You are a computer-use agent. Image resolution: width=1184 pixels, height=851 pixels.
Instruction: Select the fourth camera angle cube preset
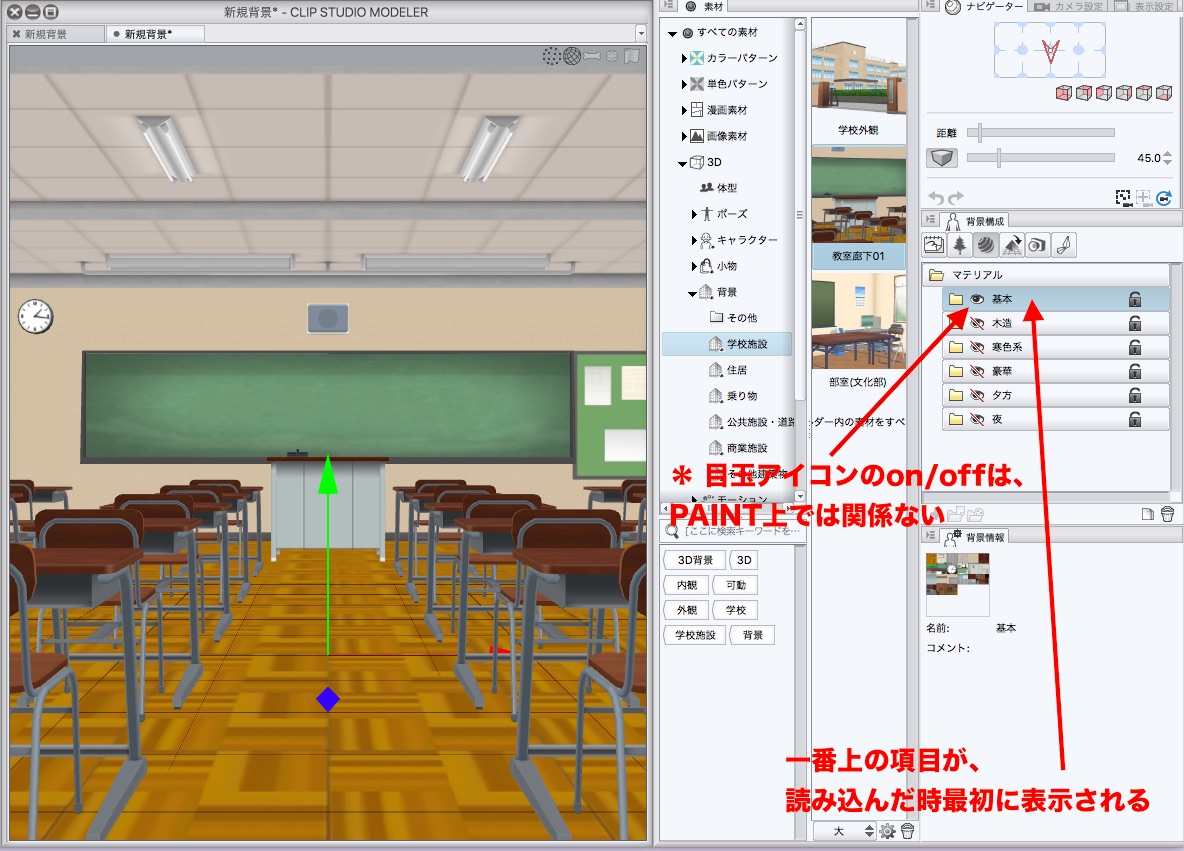tap(1124, 93)
